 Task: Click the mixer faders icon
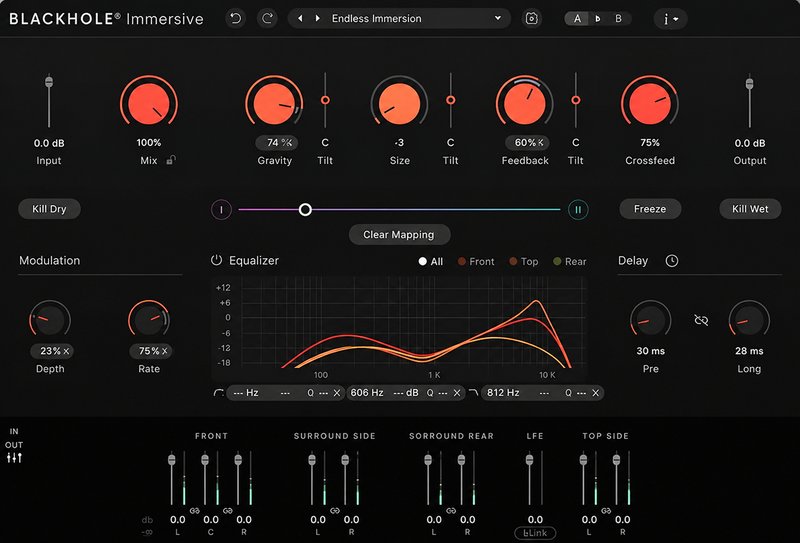(x=14, y=458)
